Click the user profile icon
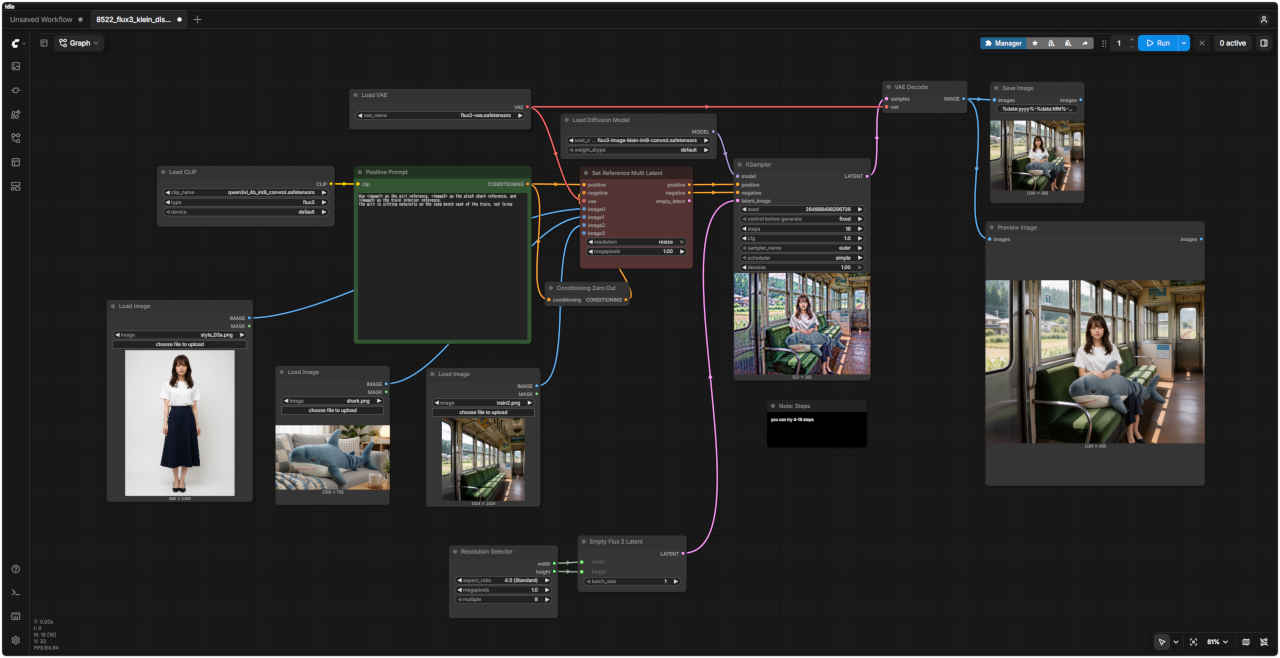Image resolution: width=1280 pixels, height=658 pixels. tap(1264, 19)
